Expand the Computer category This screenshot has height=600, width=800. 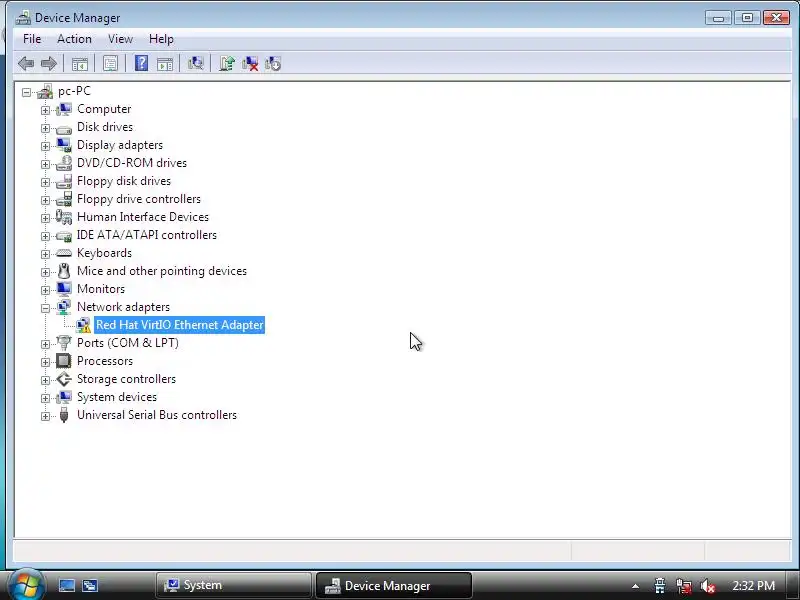[45, 110]
